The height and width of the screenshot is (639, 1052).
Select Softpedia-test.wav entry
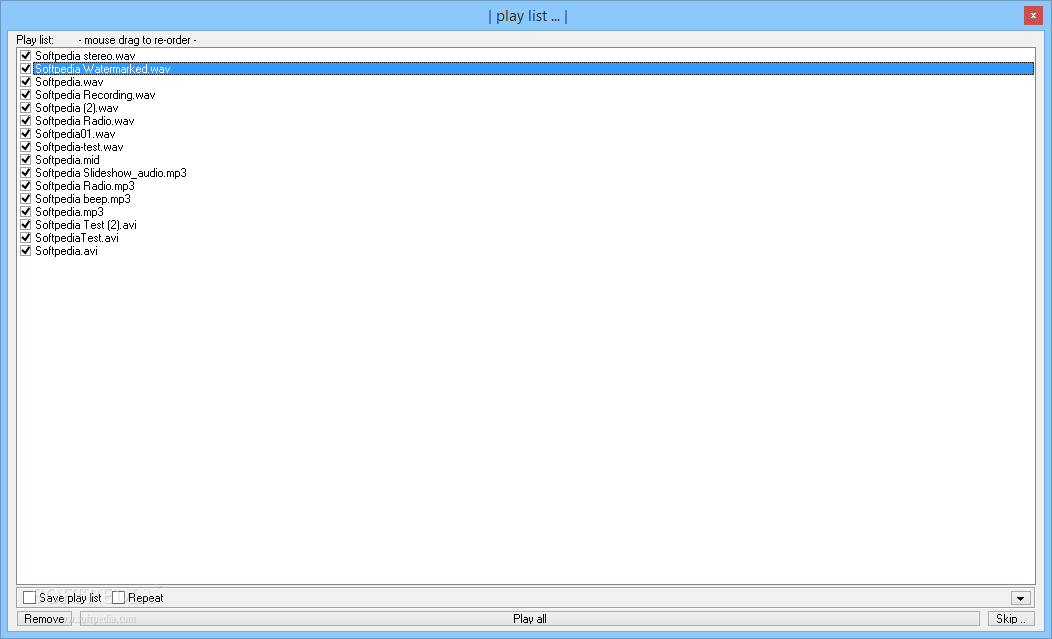click(x=79, y=146)
